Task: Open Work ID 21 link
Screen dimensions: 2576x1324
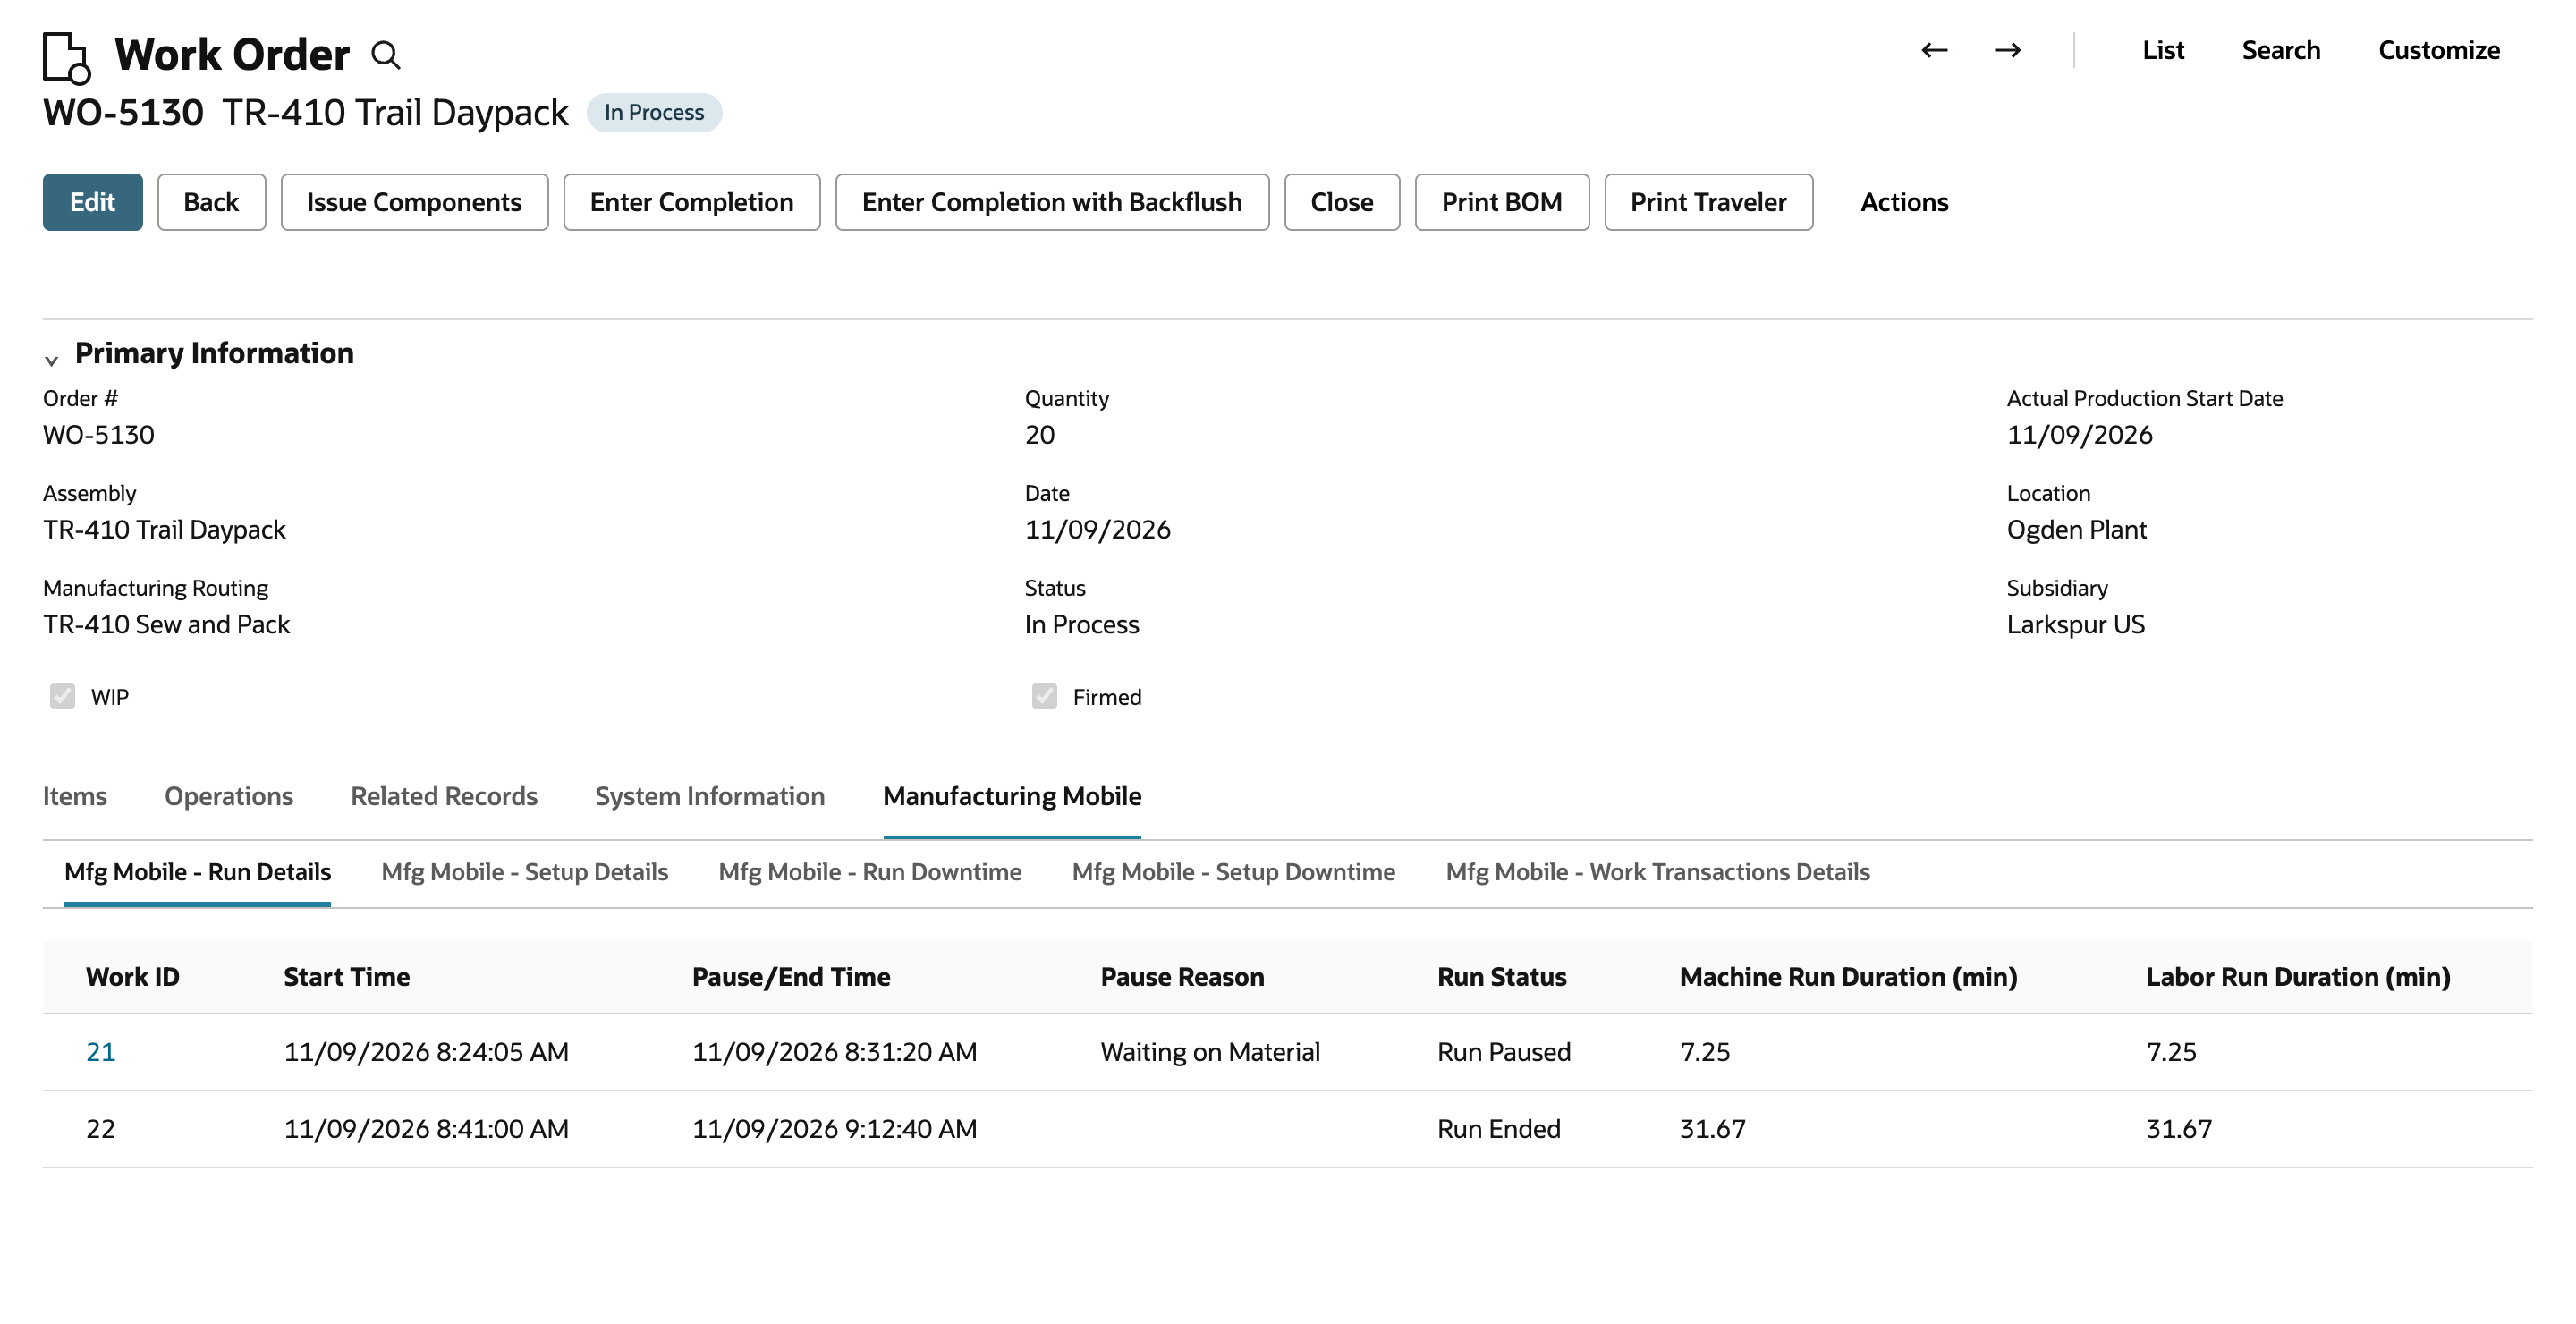Action: [x=101, y=1052]
